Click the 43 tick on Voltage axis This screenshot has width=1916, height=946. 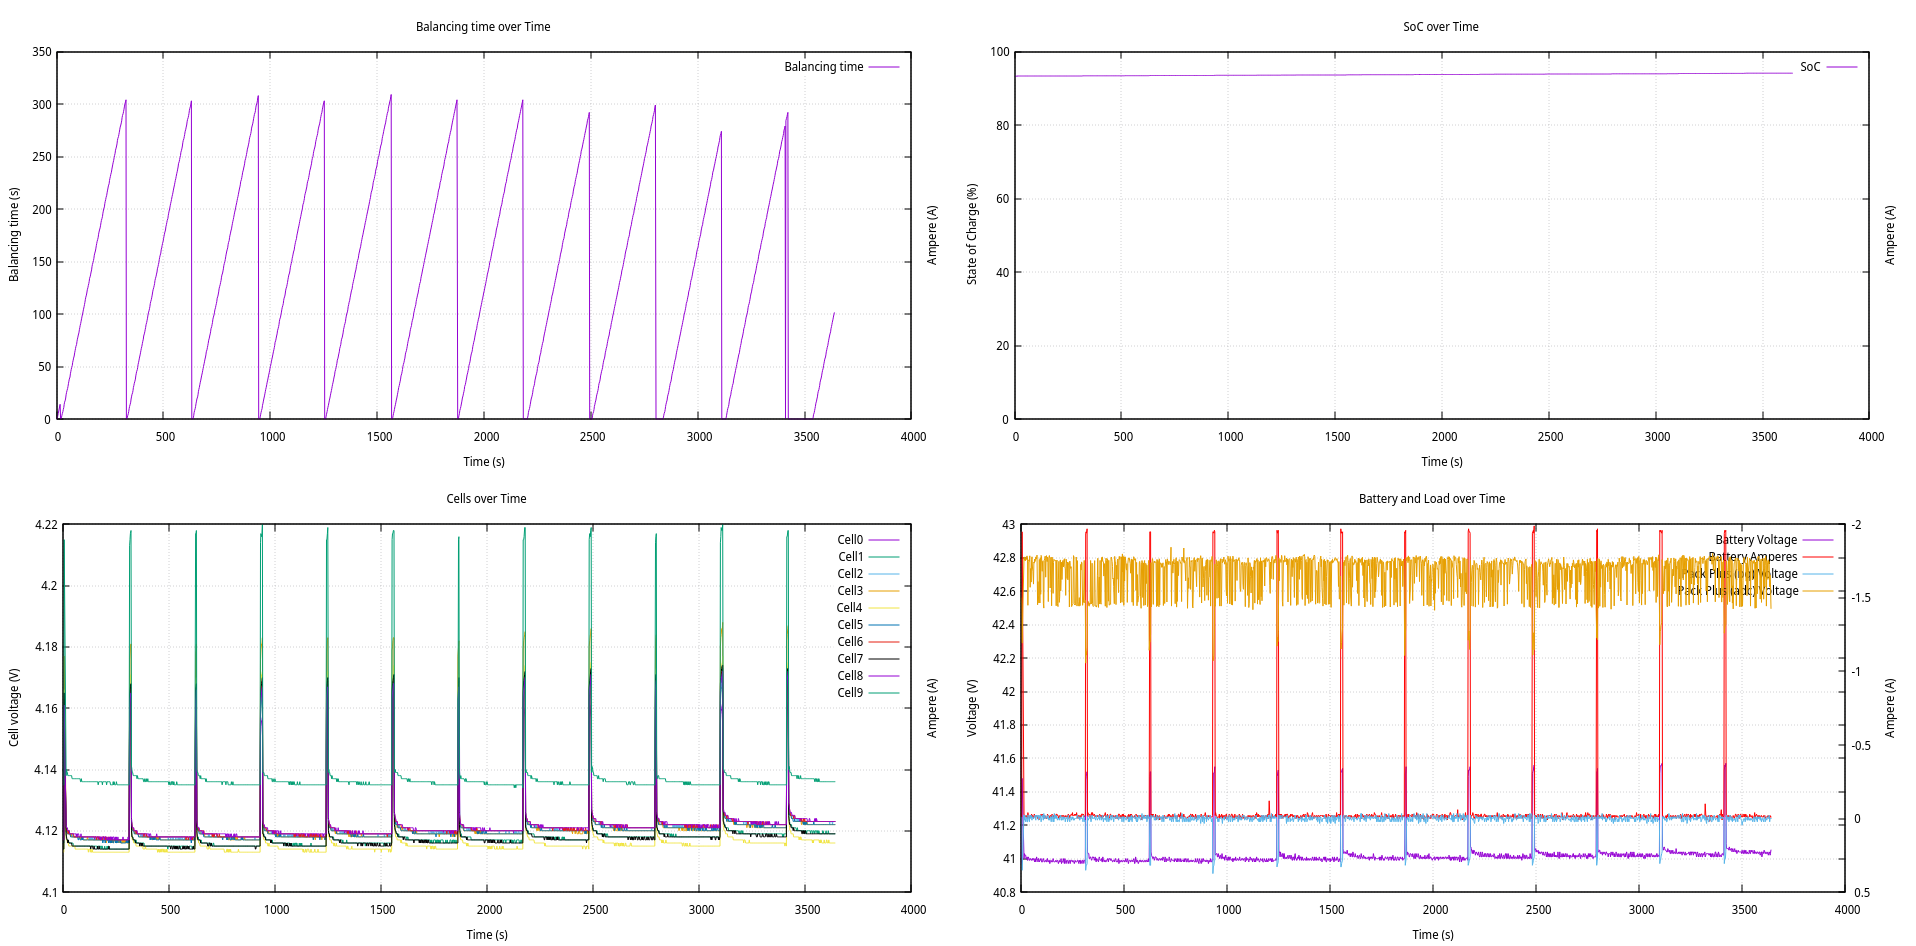pyautogui.click(x=1009, y=525)
